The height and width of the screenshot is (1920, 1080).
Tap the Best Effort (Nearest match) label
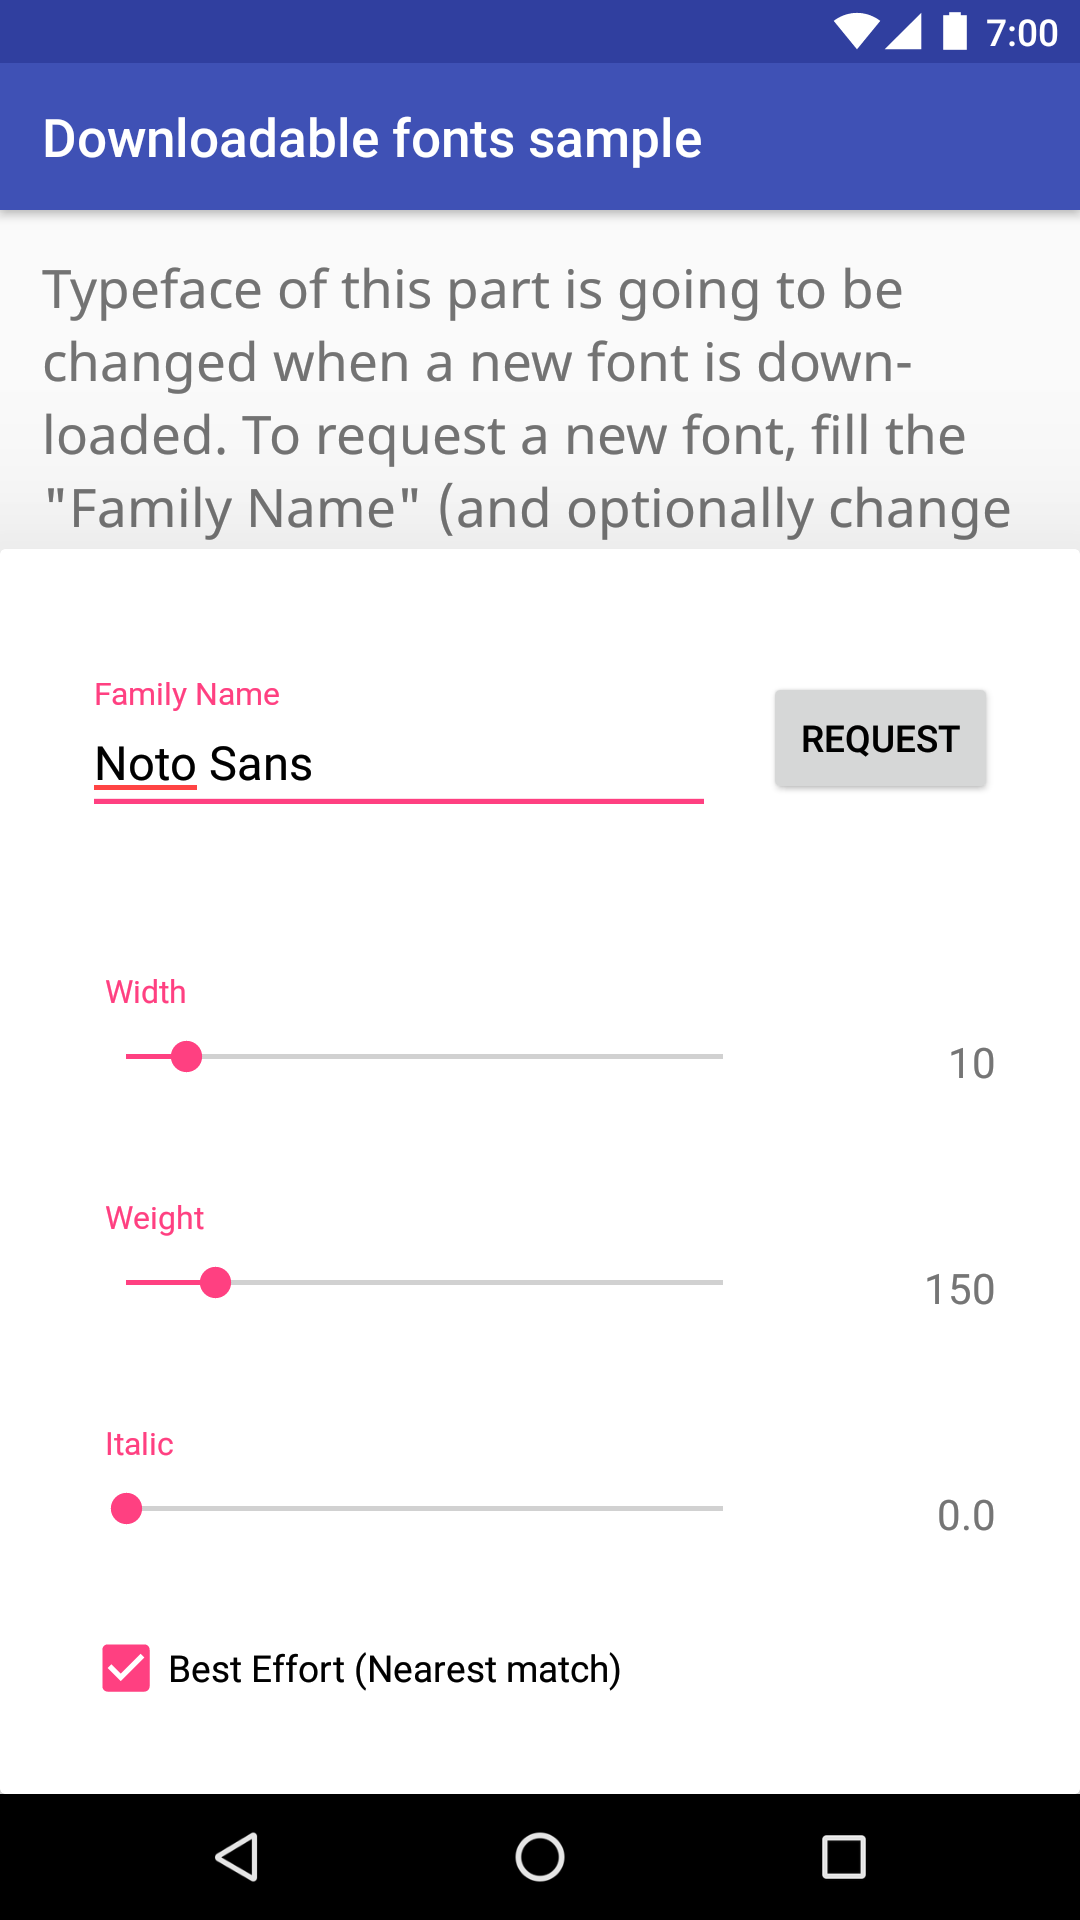click(394, 1669)
